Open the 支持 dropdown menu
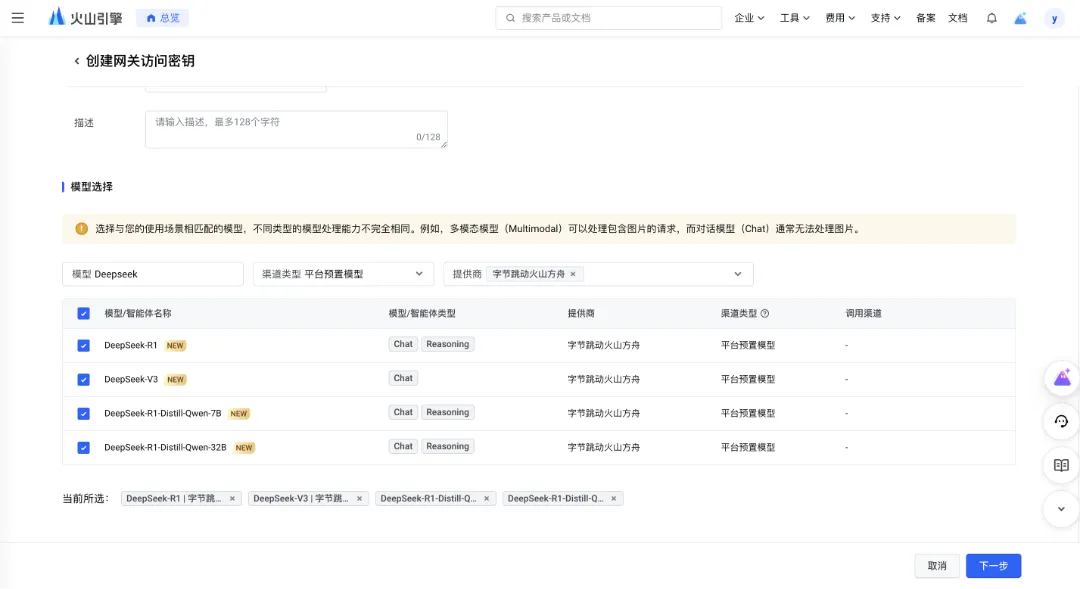This screenshot has height=589, width=1080. coord(885,18)
